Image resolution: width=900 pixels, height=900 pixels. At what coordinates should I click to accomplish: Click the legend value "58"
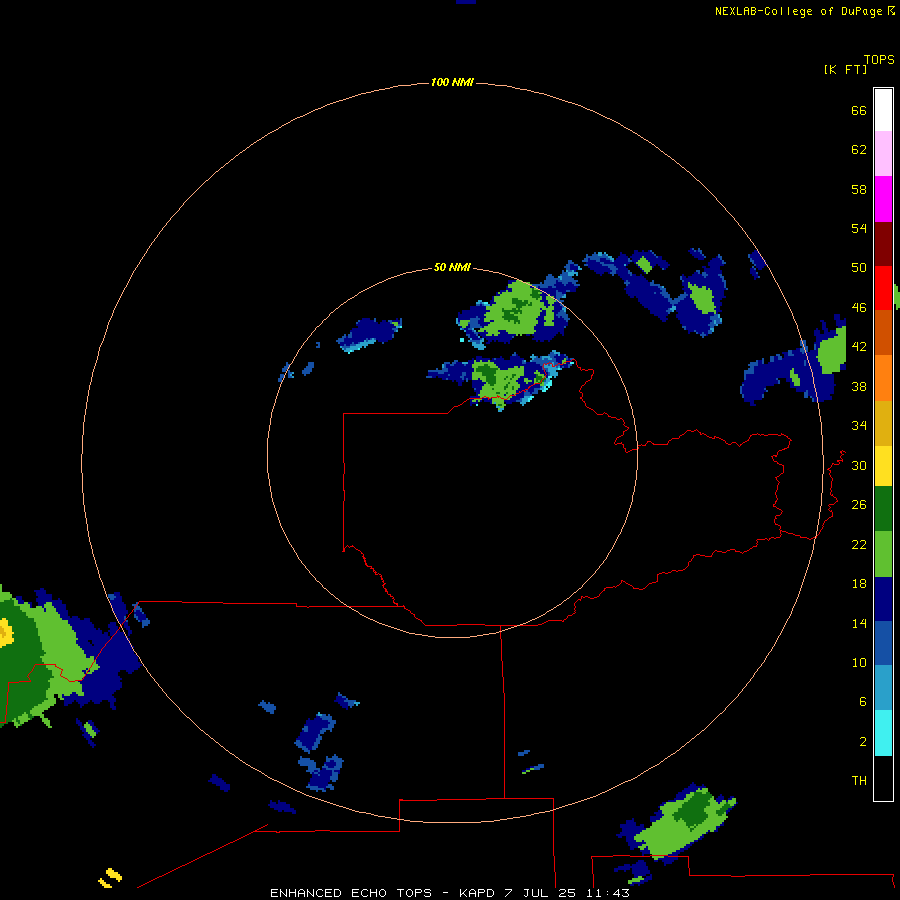coord(859,189)
